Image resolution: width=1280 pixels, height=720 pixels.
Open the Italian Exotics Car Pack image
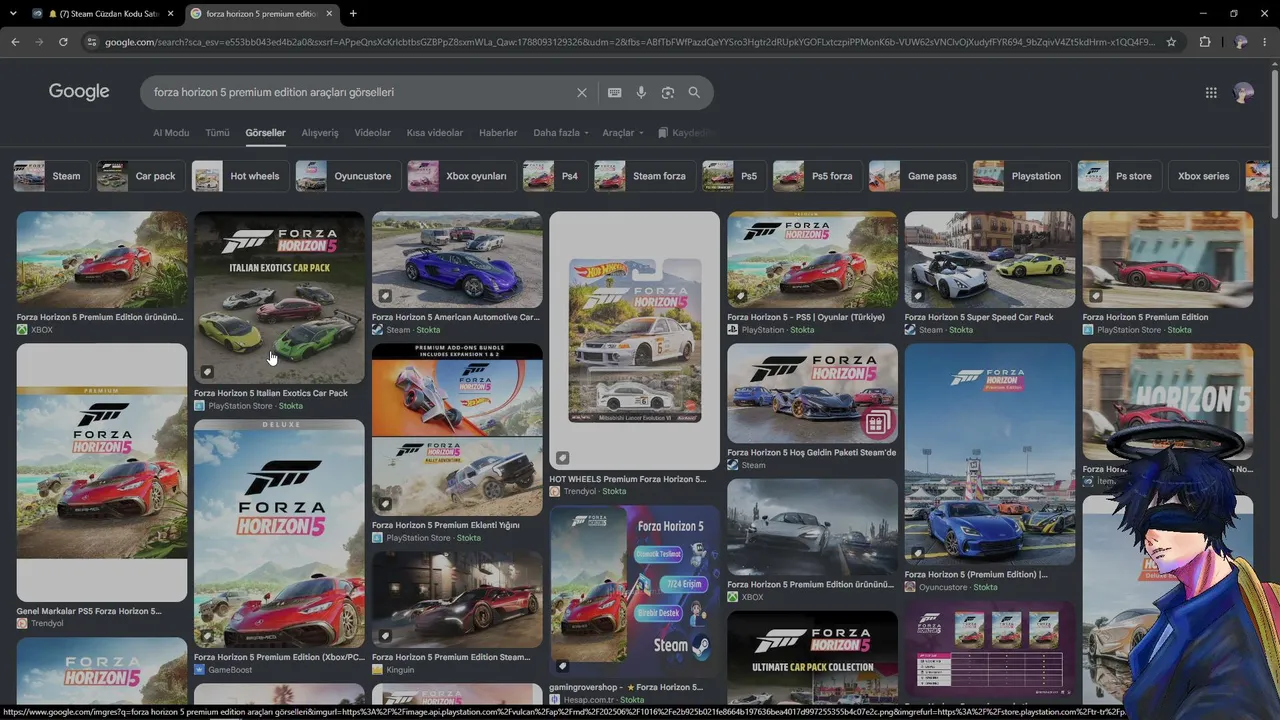click(x=279, y=297)
